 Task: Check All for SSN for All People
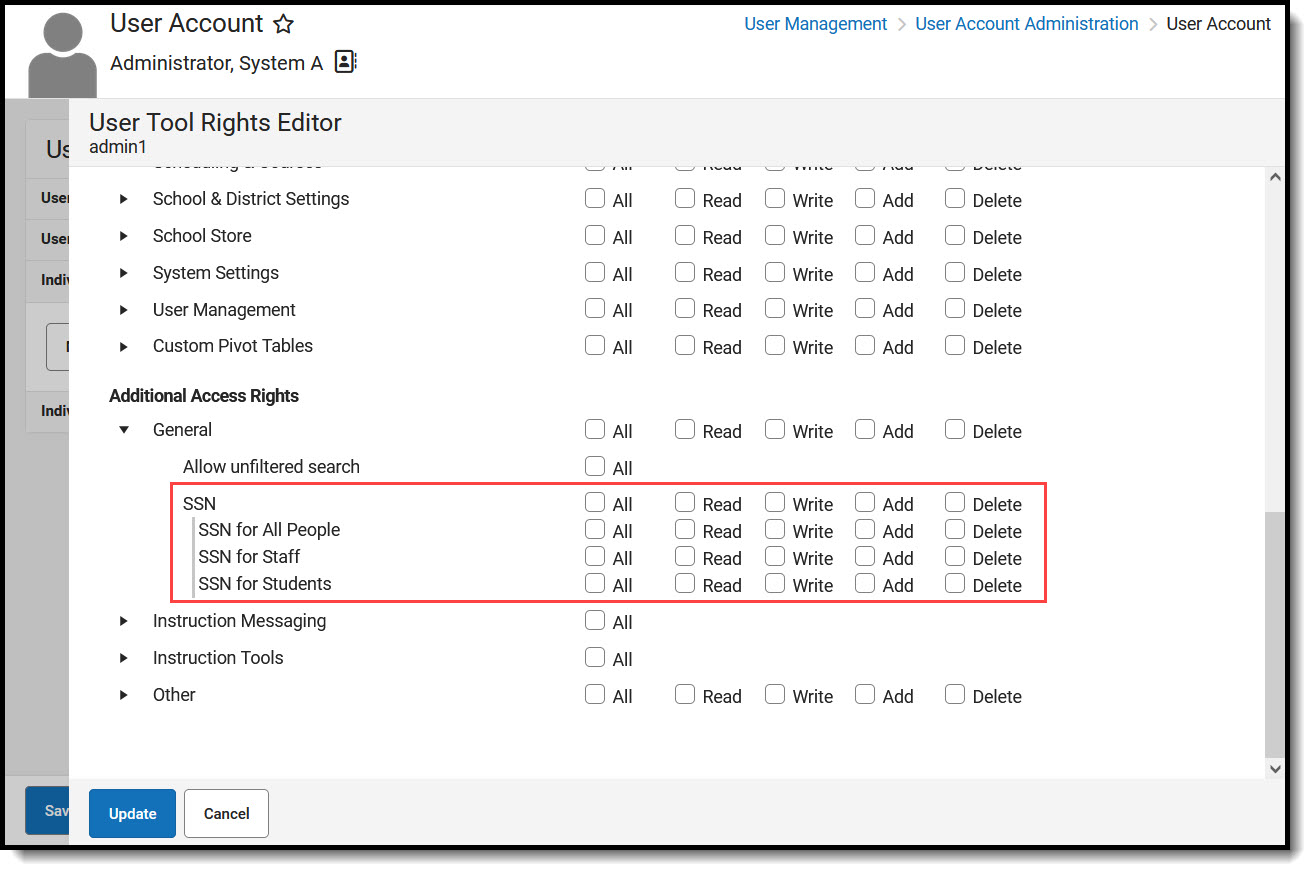595,529
